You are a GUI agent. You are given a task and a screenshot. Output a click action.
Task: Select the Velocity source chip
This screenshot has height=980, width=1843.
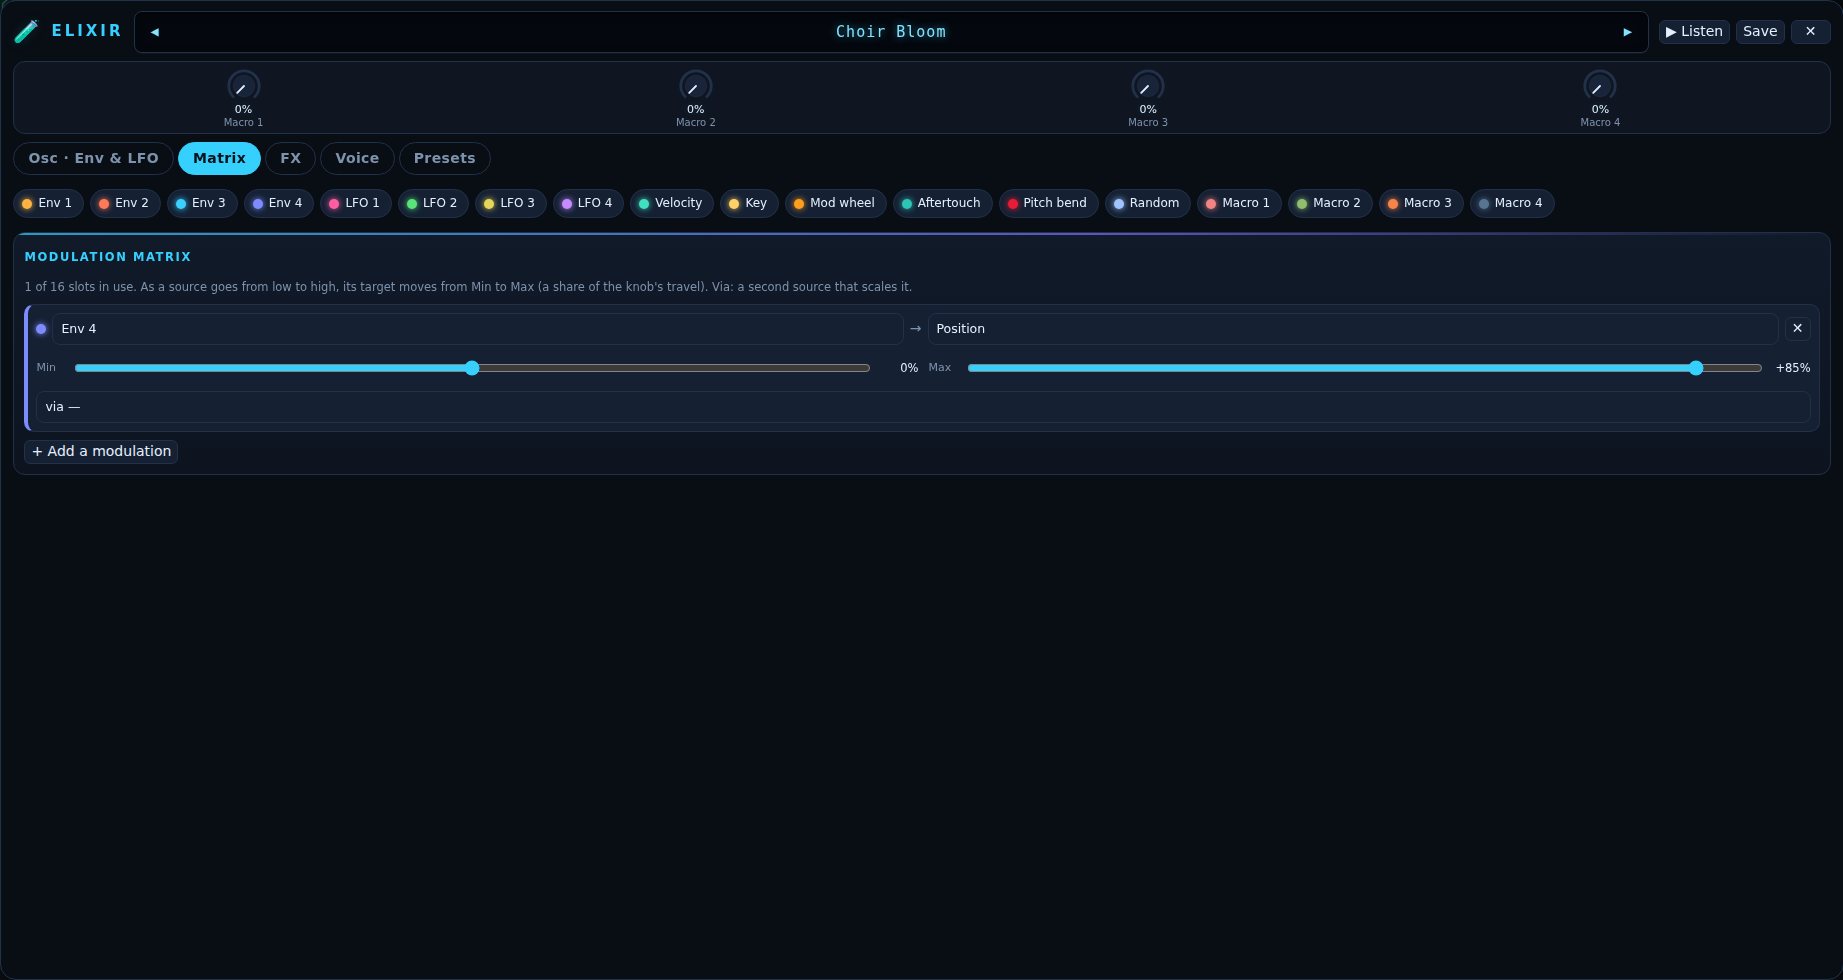[x=672, y=203]
